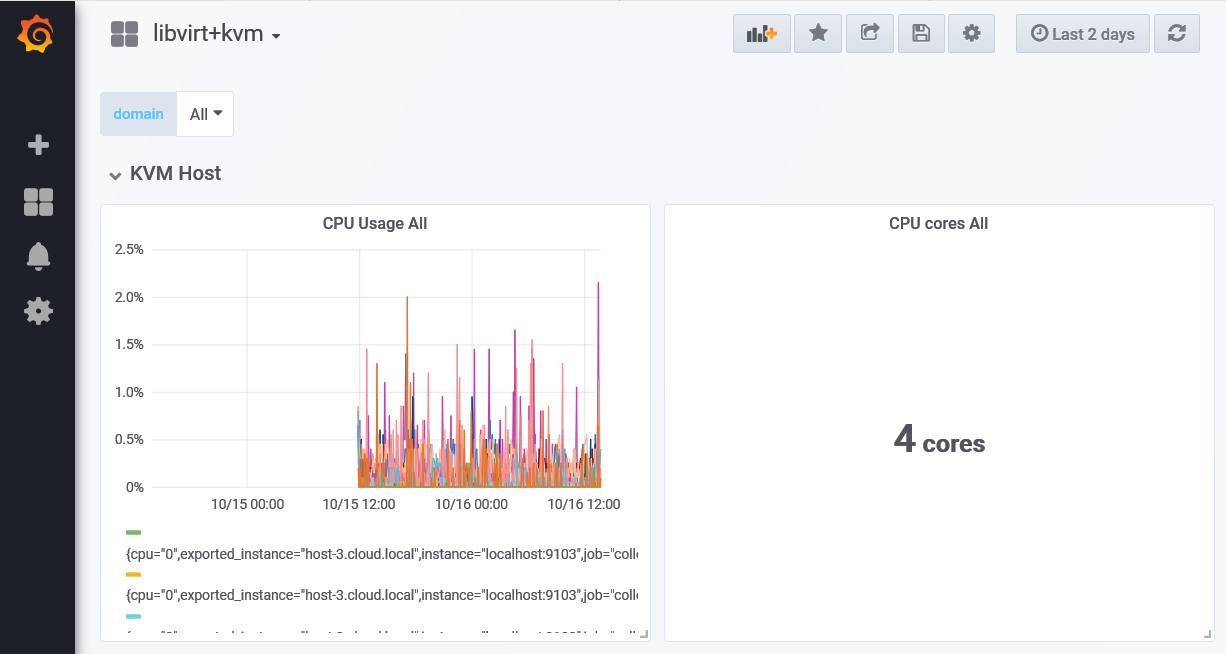Toggle the yellow cpu="0" legend series
1226x654 pixels.
[133, 575]
